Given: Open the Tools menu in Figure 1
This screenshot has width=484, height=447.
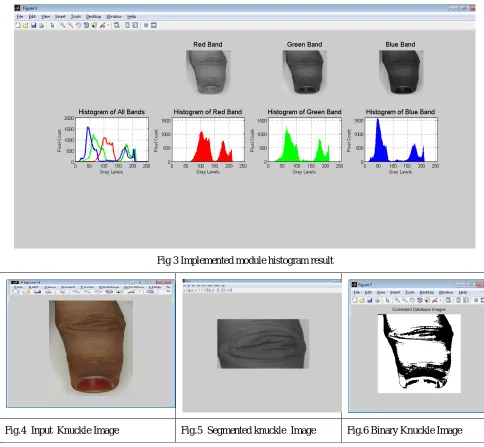Looking at the screenshot, I should [76, 17].
